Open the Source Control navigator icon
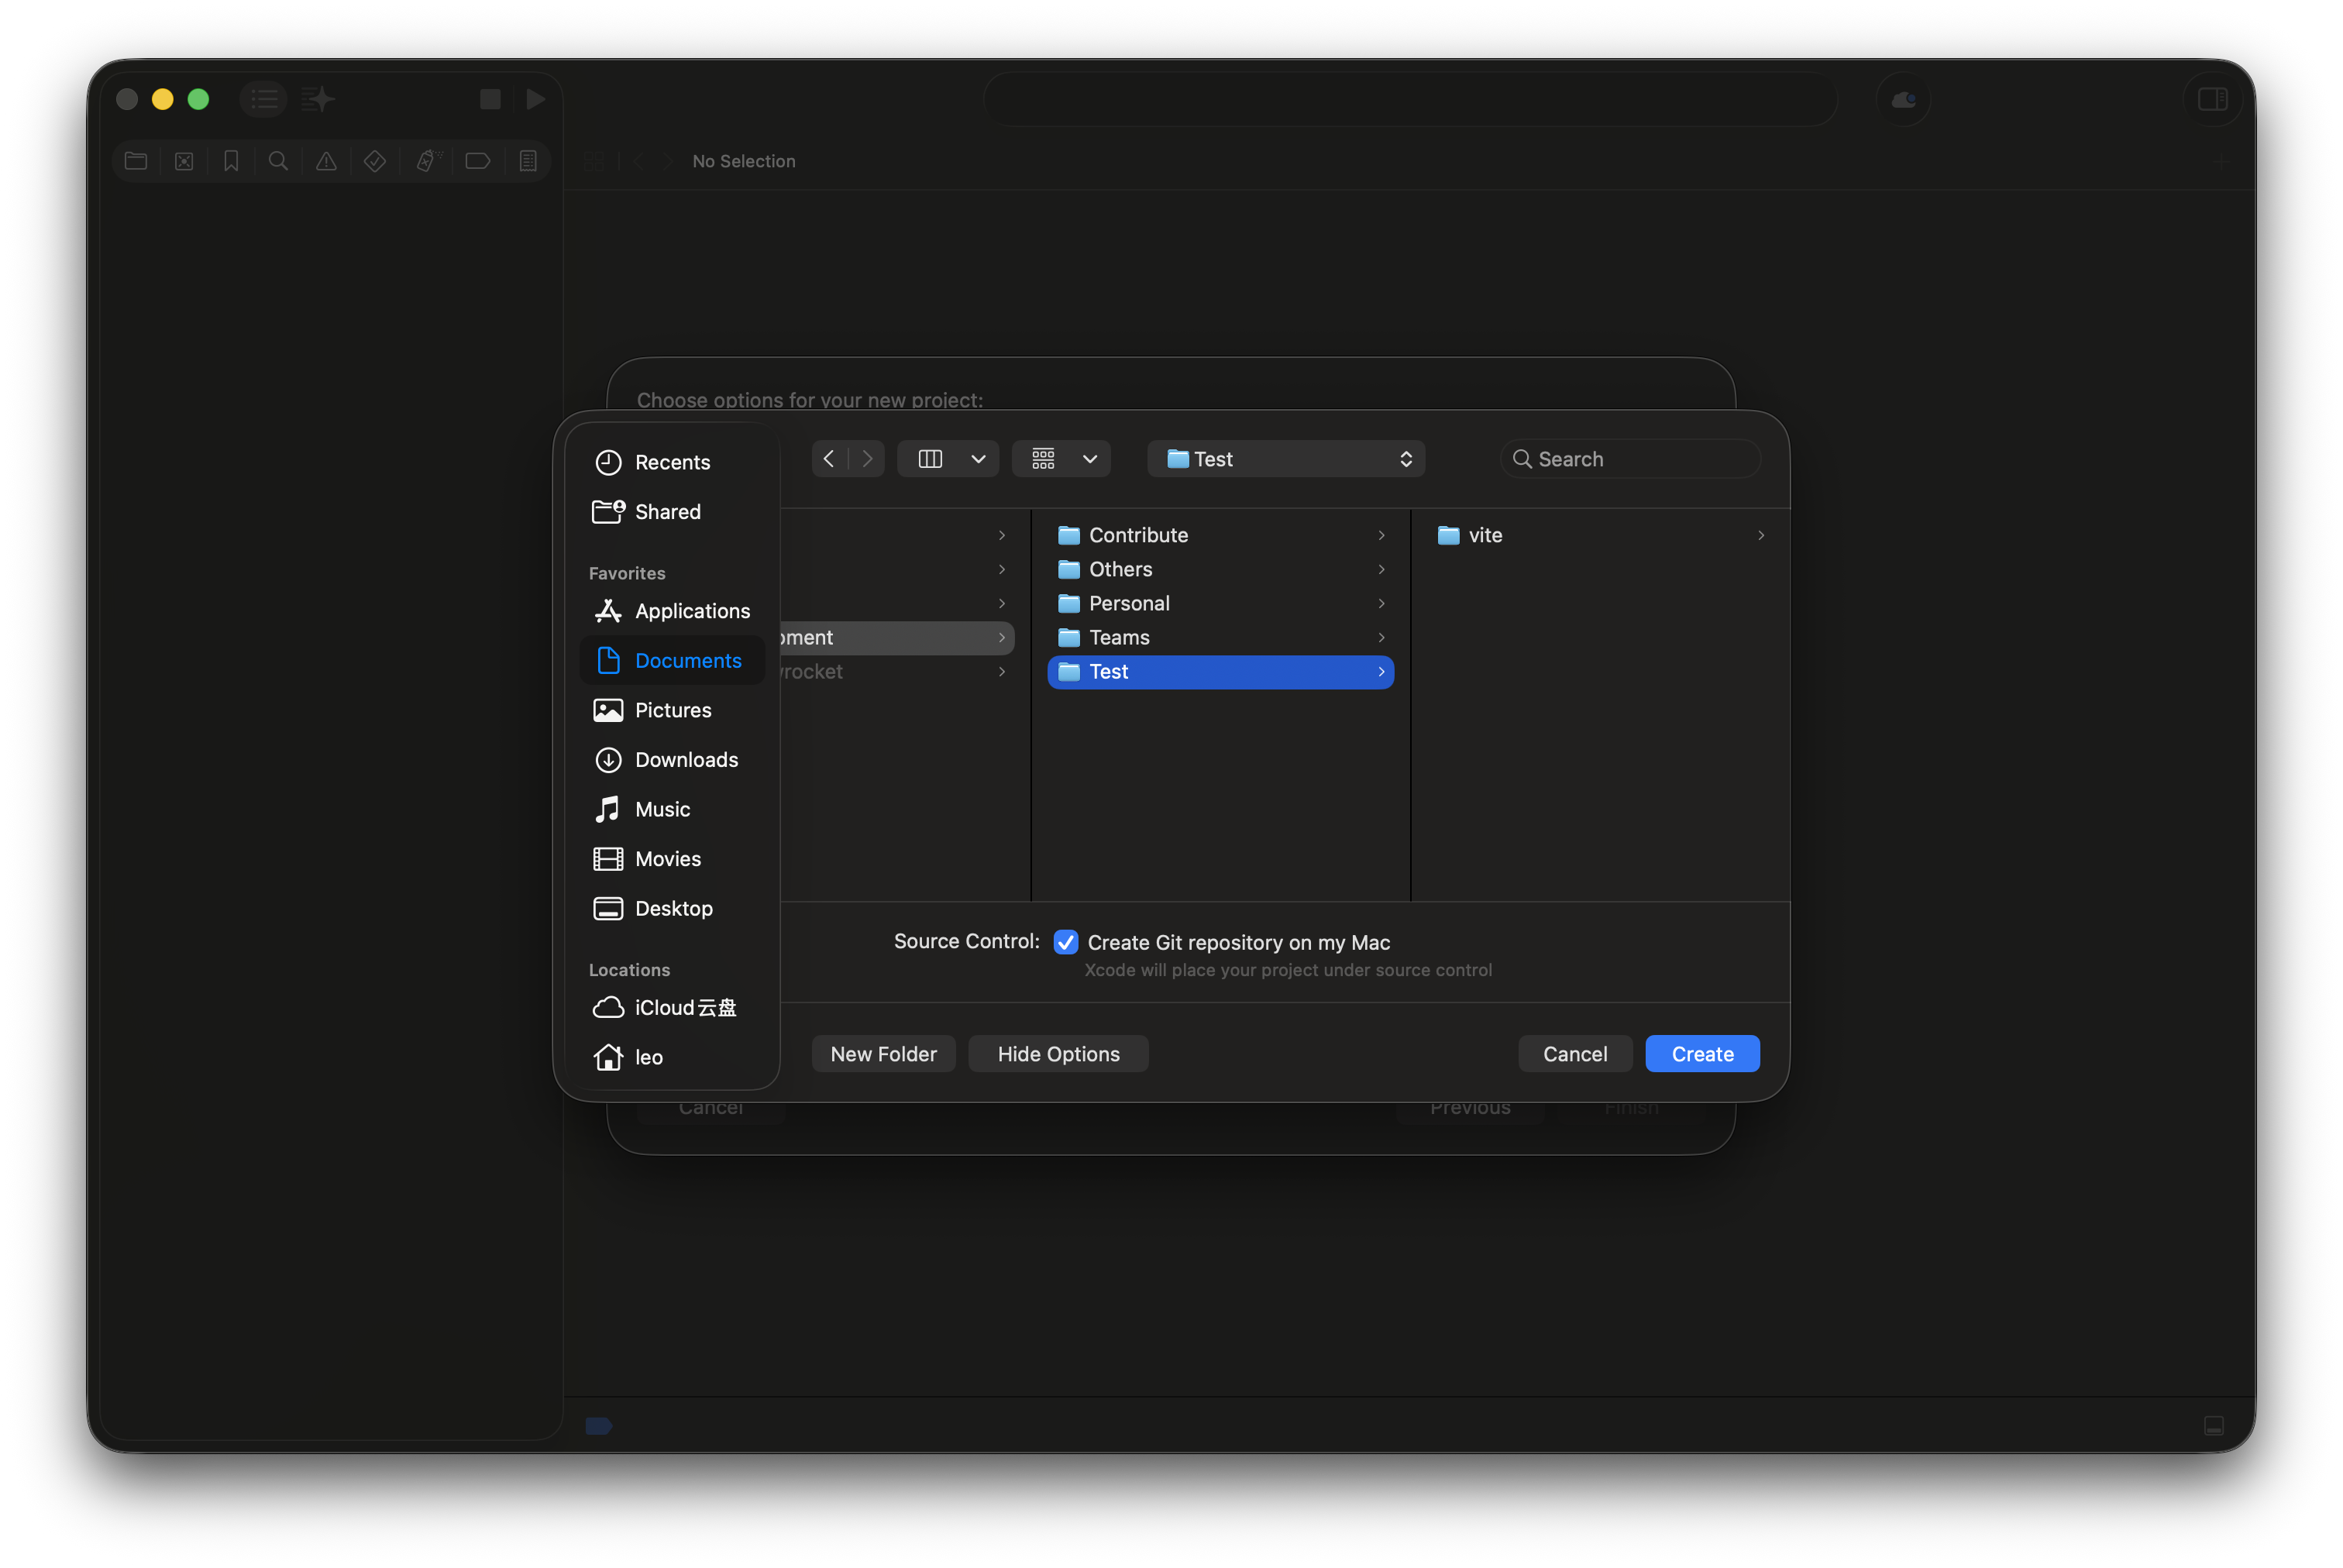2343x1568 pixels. pyautogui.click(x=184, y=161)
